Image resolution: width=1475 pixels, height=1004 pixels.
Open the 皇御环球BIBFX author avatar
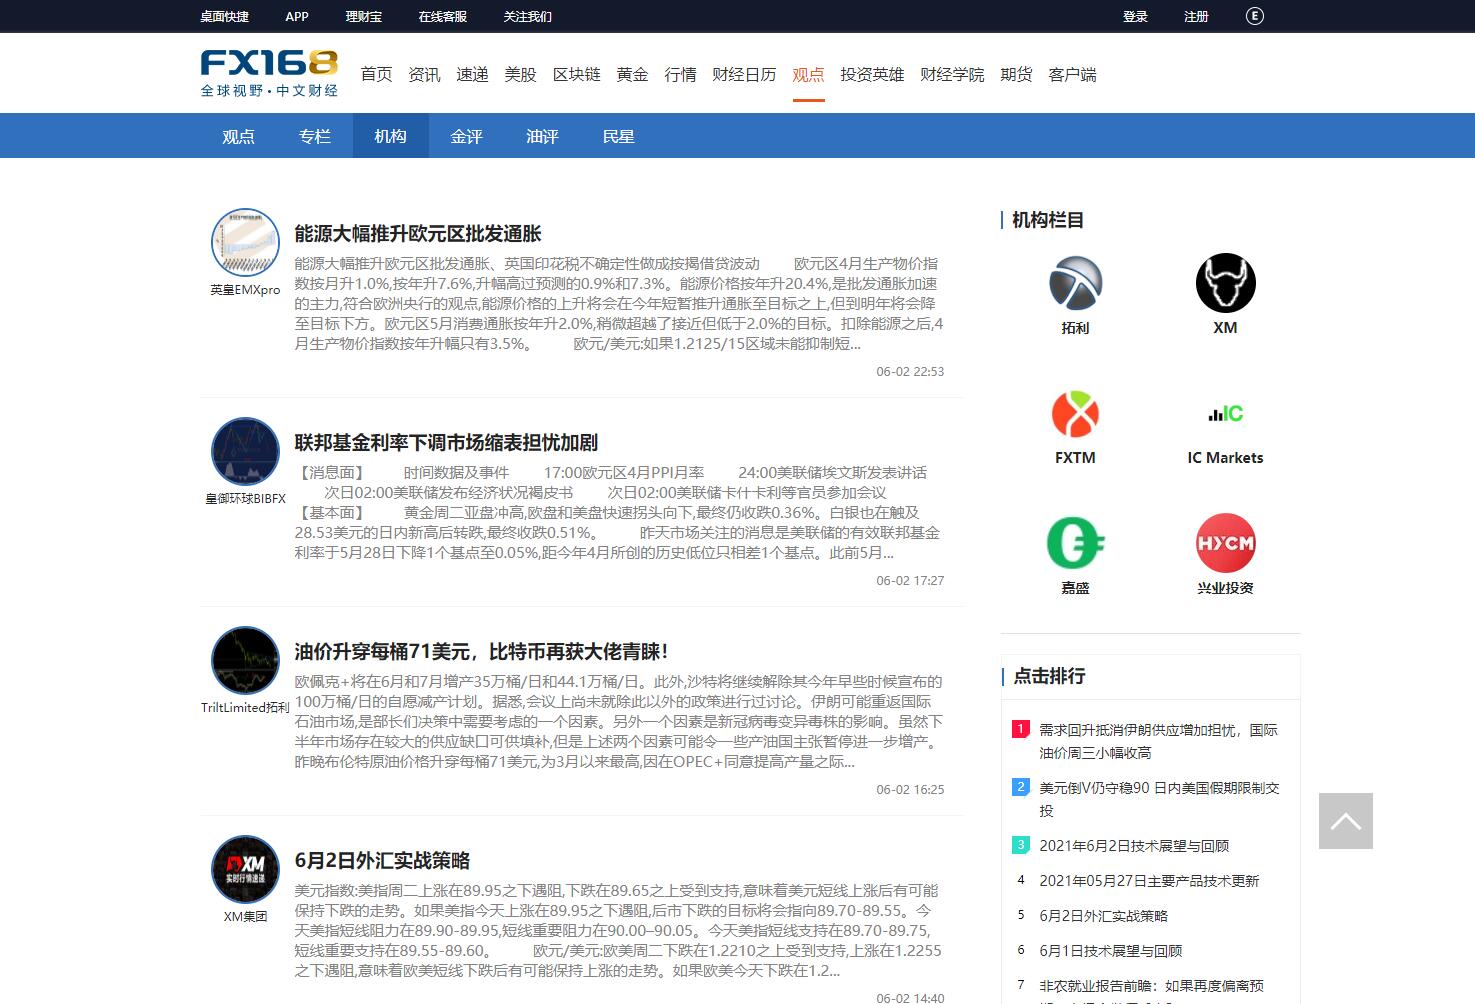click(245, 451)
